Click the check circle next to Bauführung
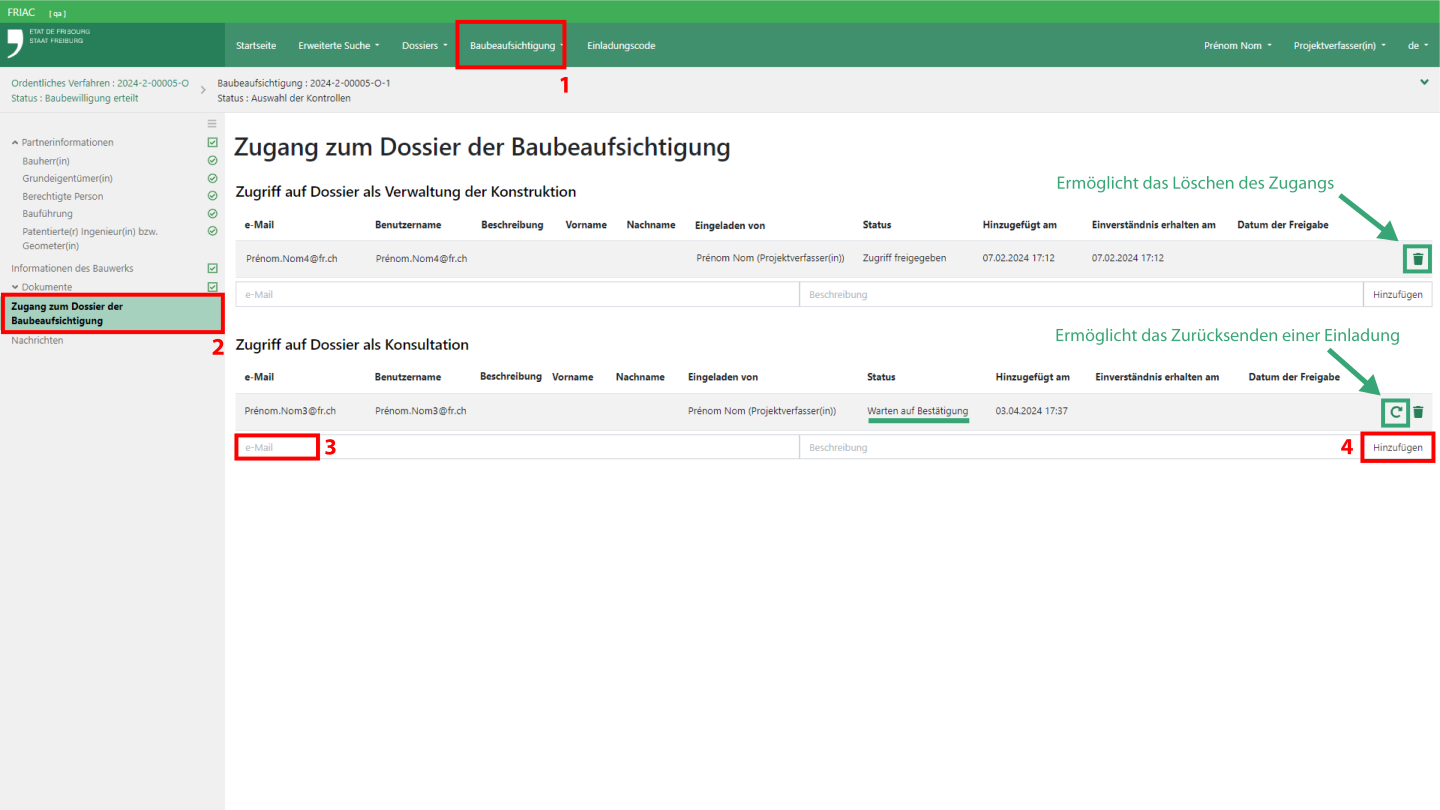 point(212,213)
